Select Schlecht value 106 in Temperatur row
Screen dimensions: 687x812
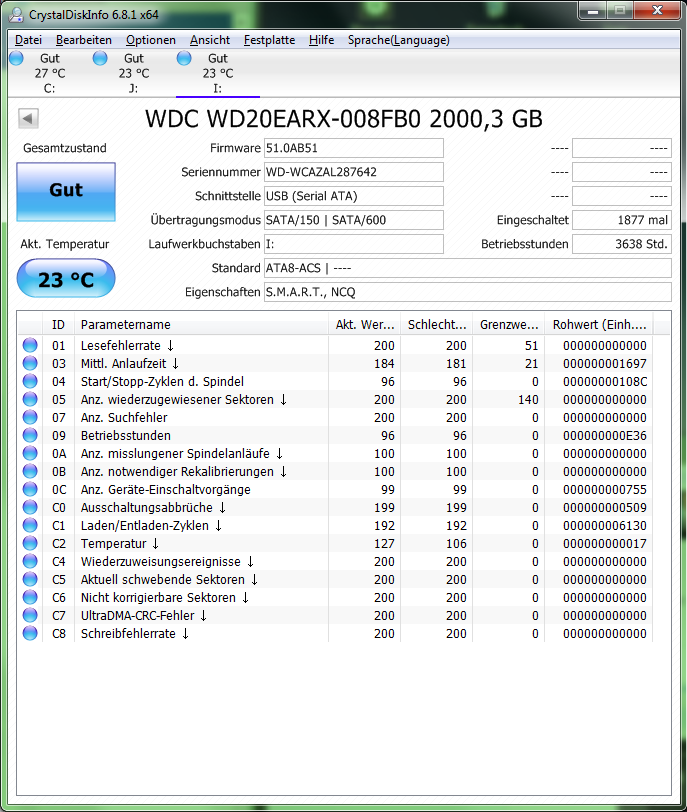click(456, 544)
